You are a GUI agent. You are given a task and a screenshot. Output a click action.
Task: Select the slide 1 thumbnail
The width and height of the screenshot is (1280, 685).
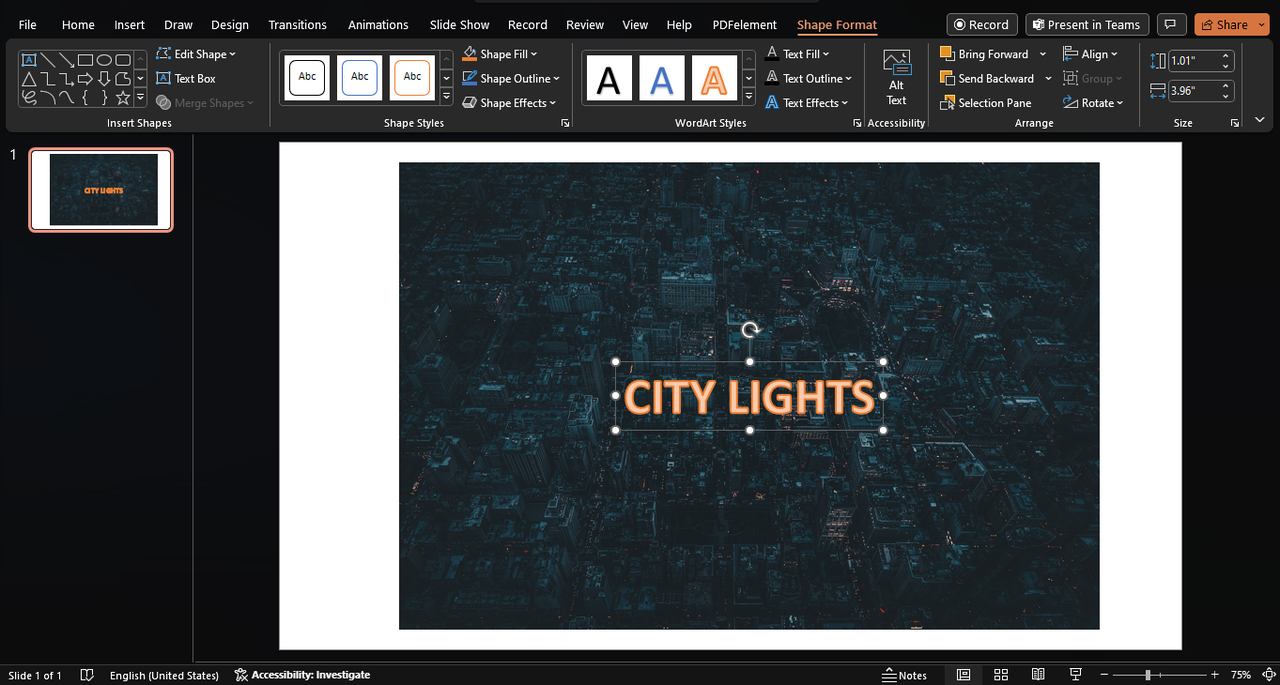tap(101, 190)
